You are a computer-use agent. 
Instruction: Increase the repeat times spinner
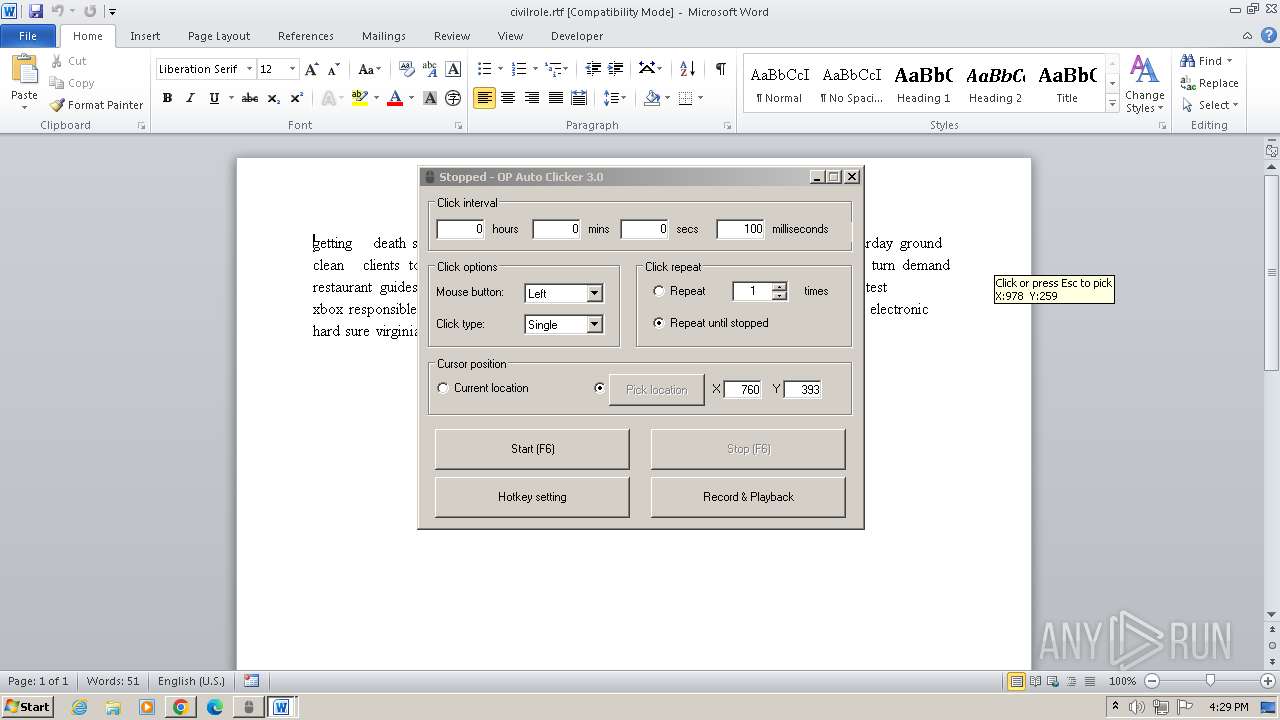click(779, 287)
